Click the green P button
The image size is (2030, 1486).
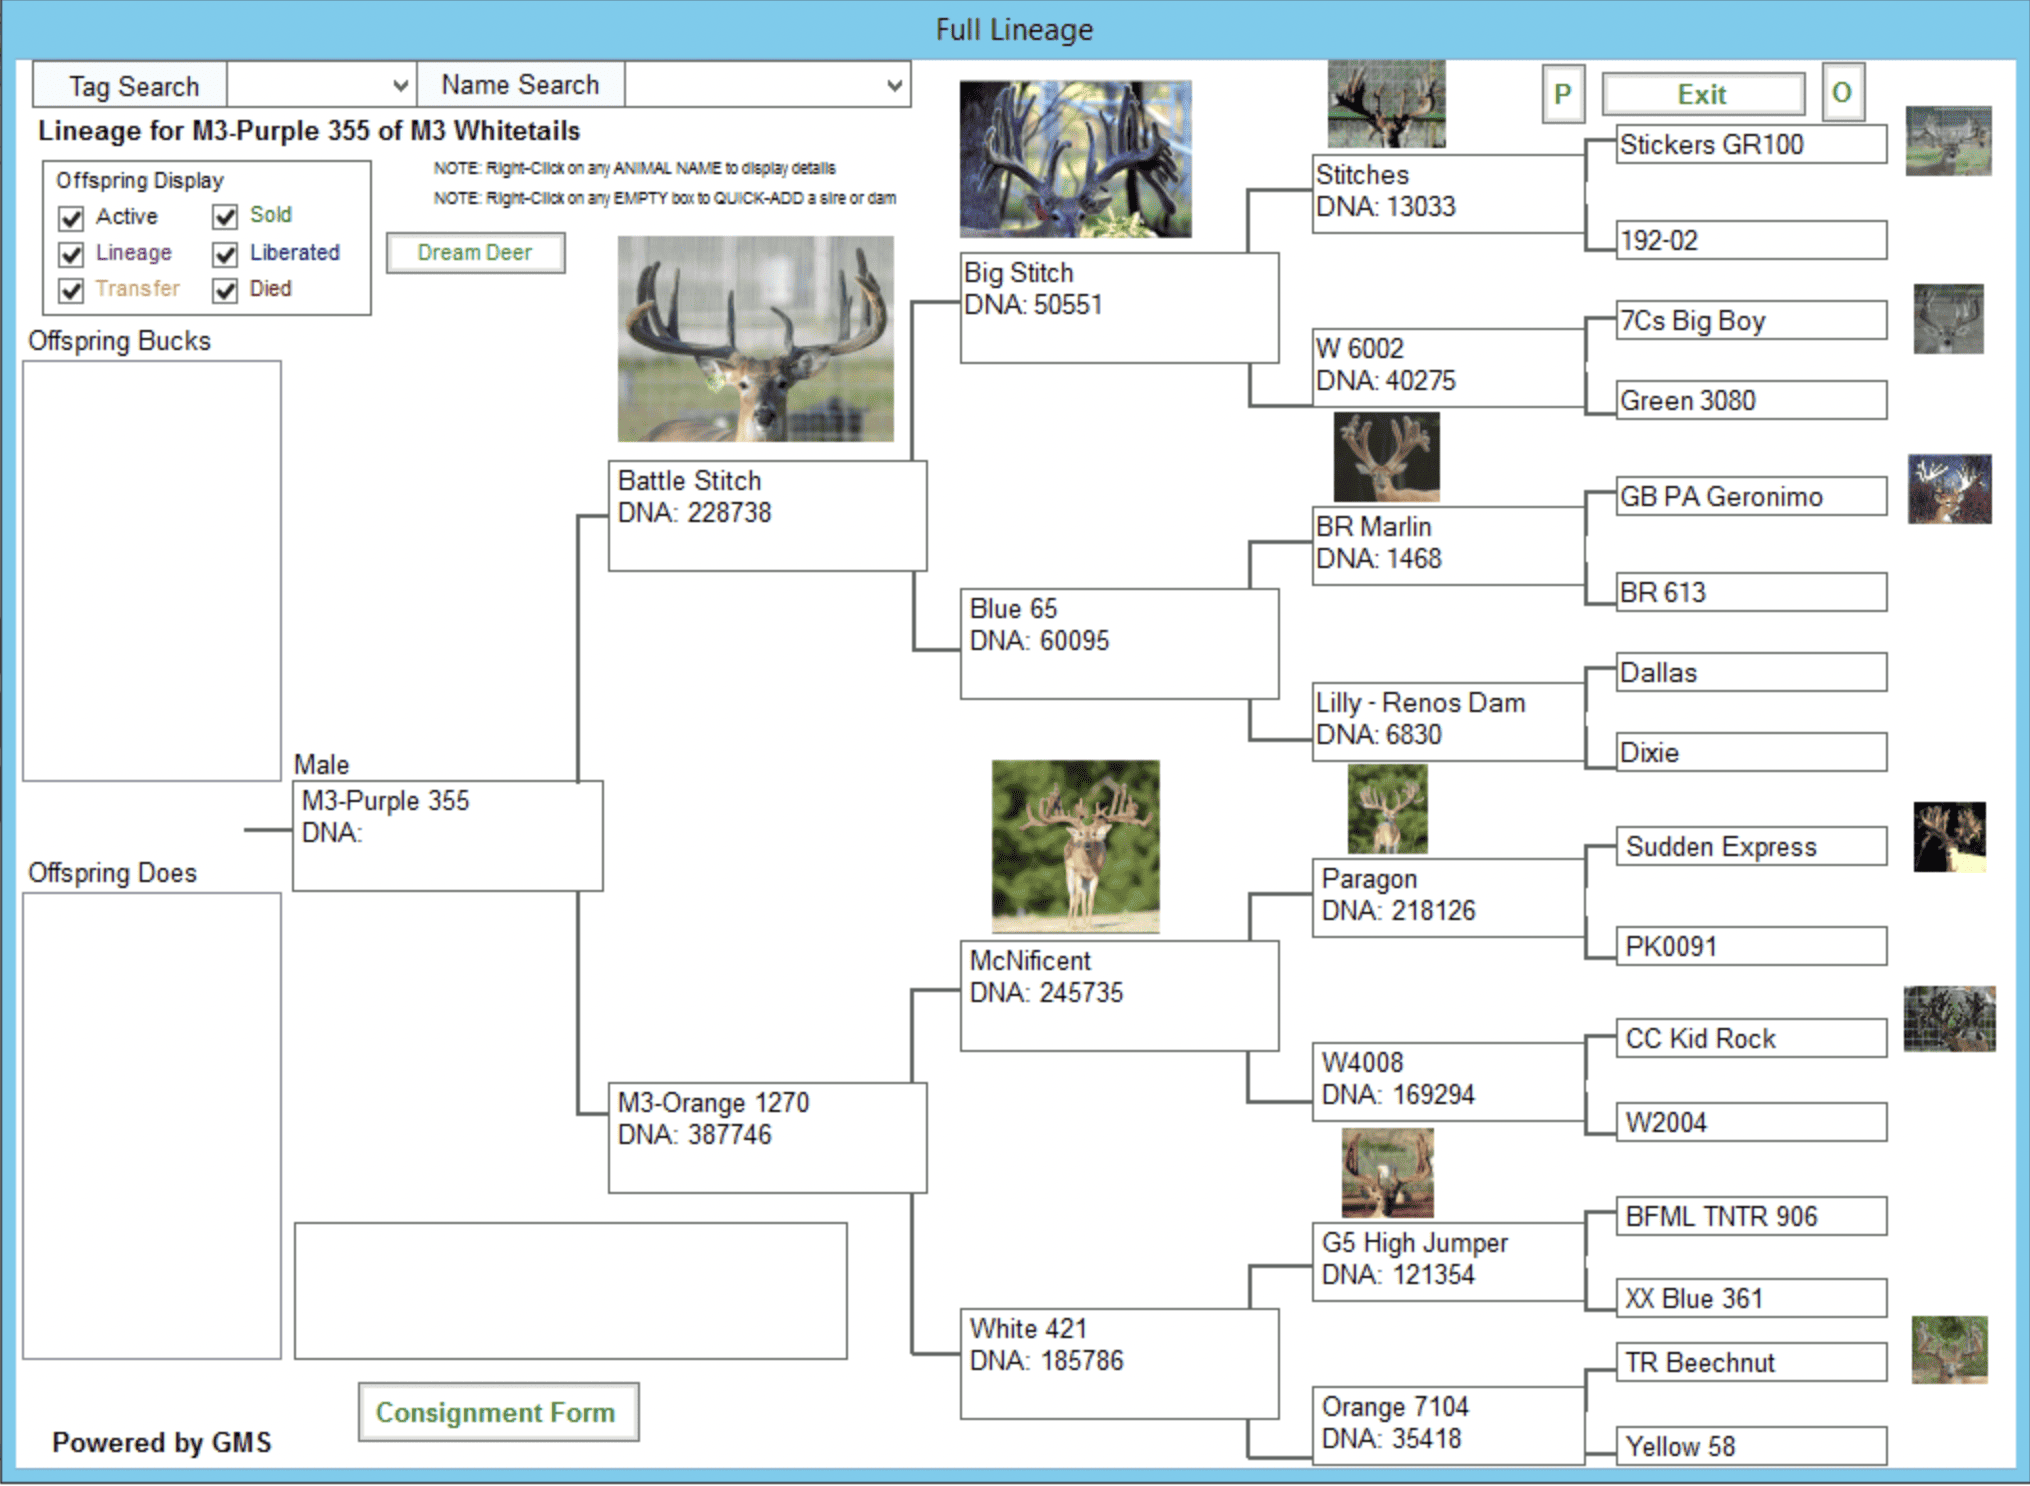1562,94
